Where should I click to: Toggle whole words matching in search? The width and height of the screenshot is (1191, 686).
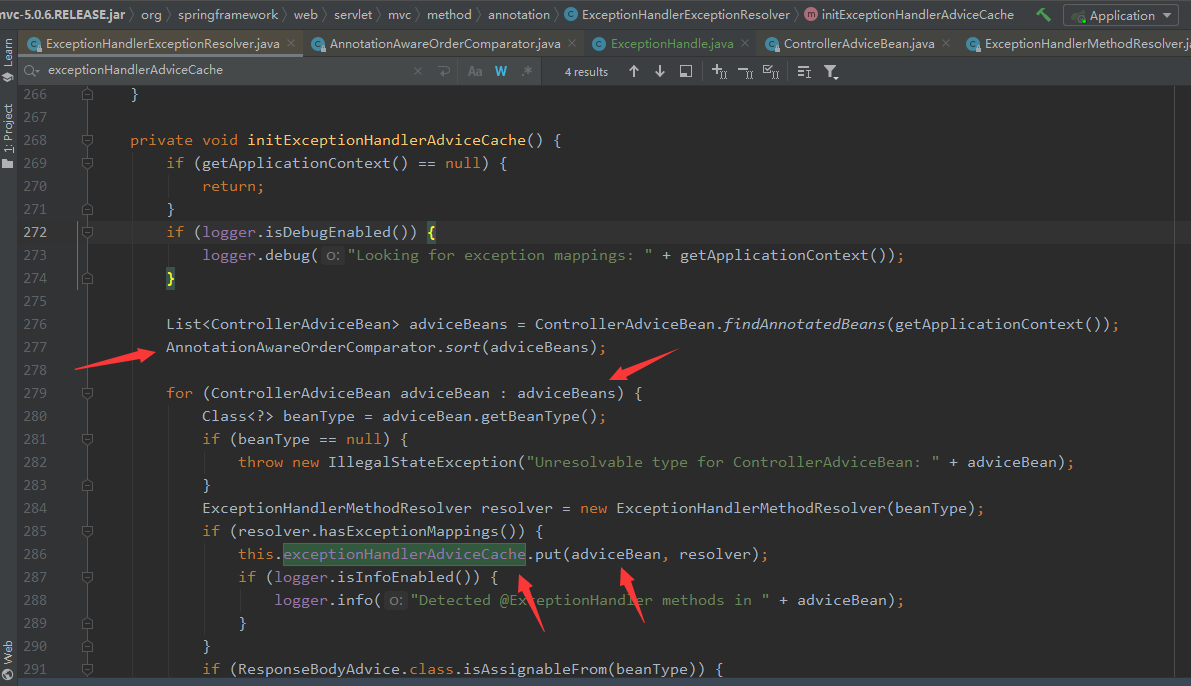pos(499,70)
